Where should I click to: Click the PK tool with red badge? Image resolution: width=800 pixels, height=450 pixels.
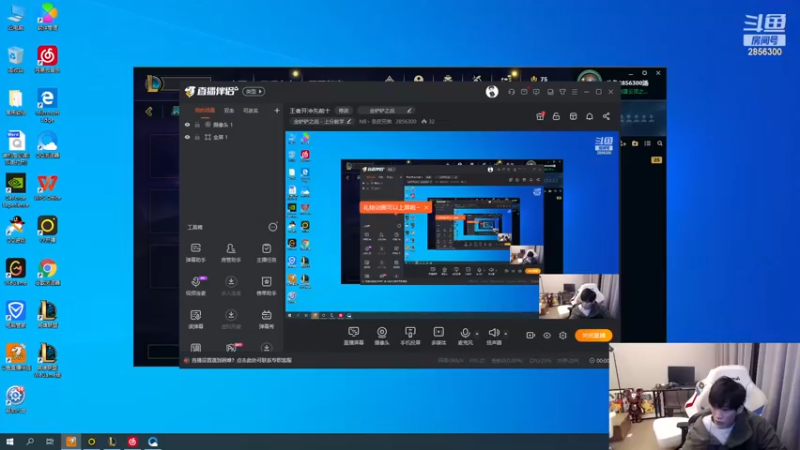click(x=232, y=347)
